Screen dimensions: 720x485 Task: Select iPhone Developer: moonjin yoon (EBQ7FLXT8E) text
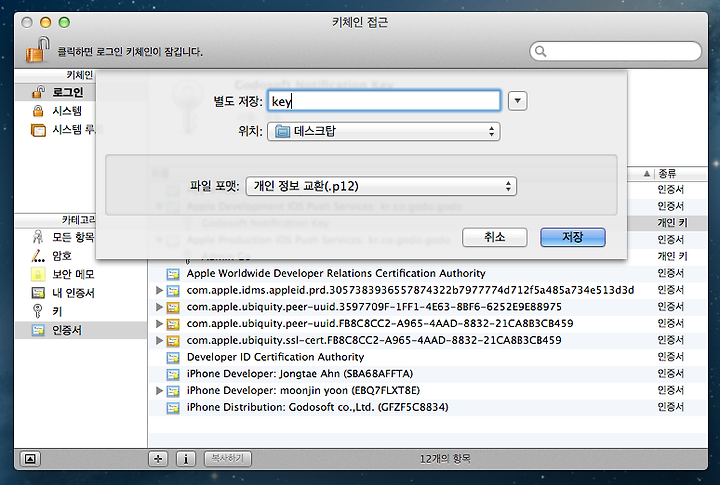coord(303,390)
